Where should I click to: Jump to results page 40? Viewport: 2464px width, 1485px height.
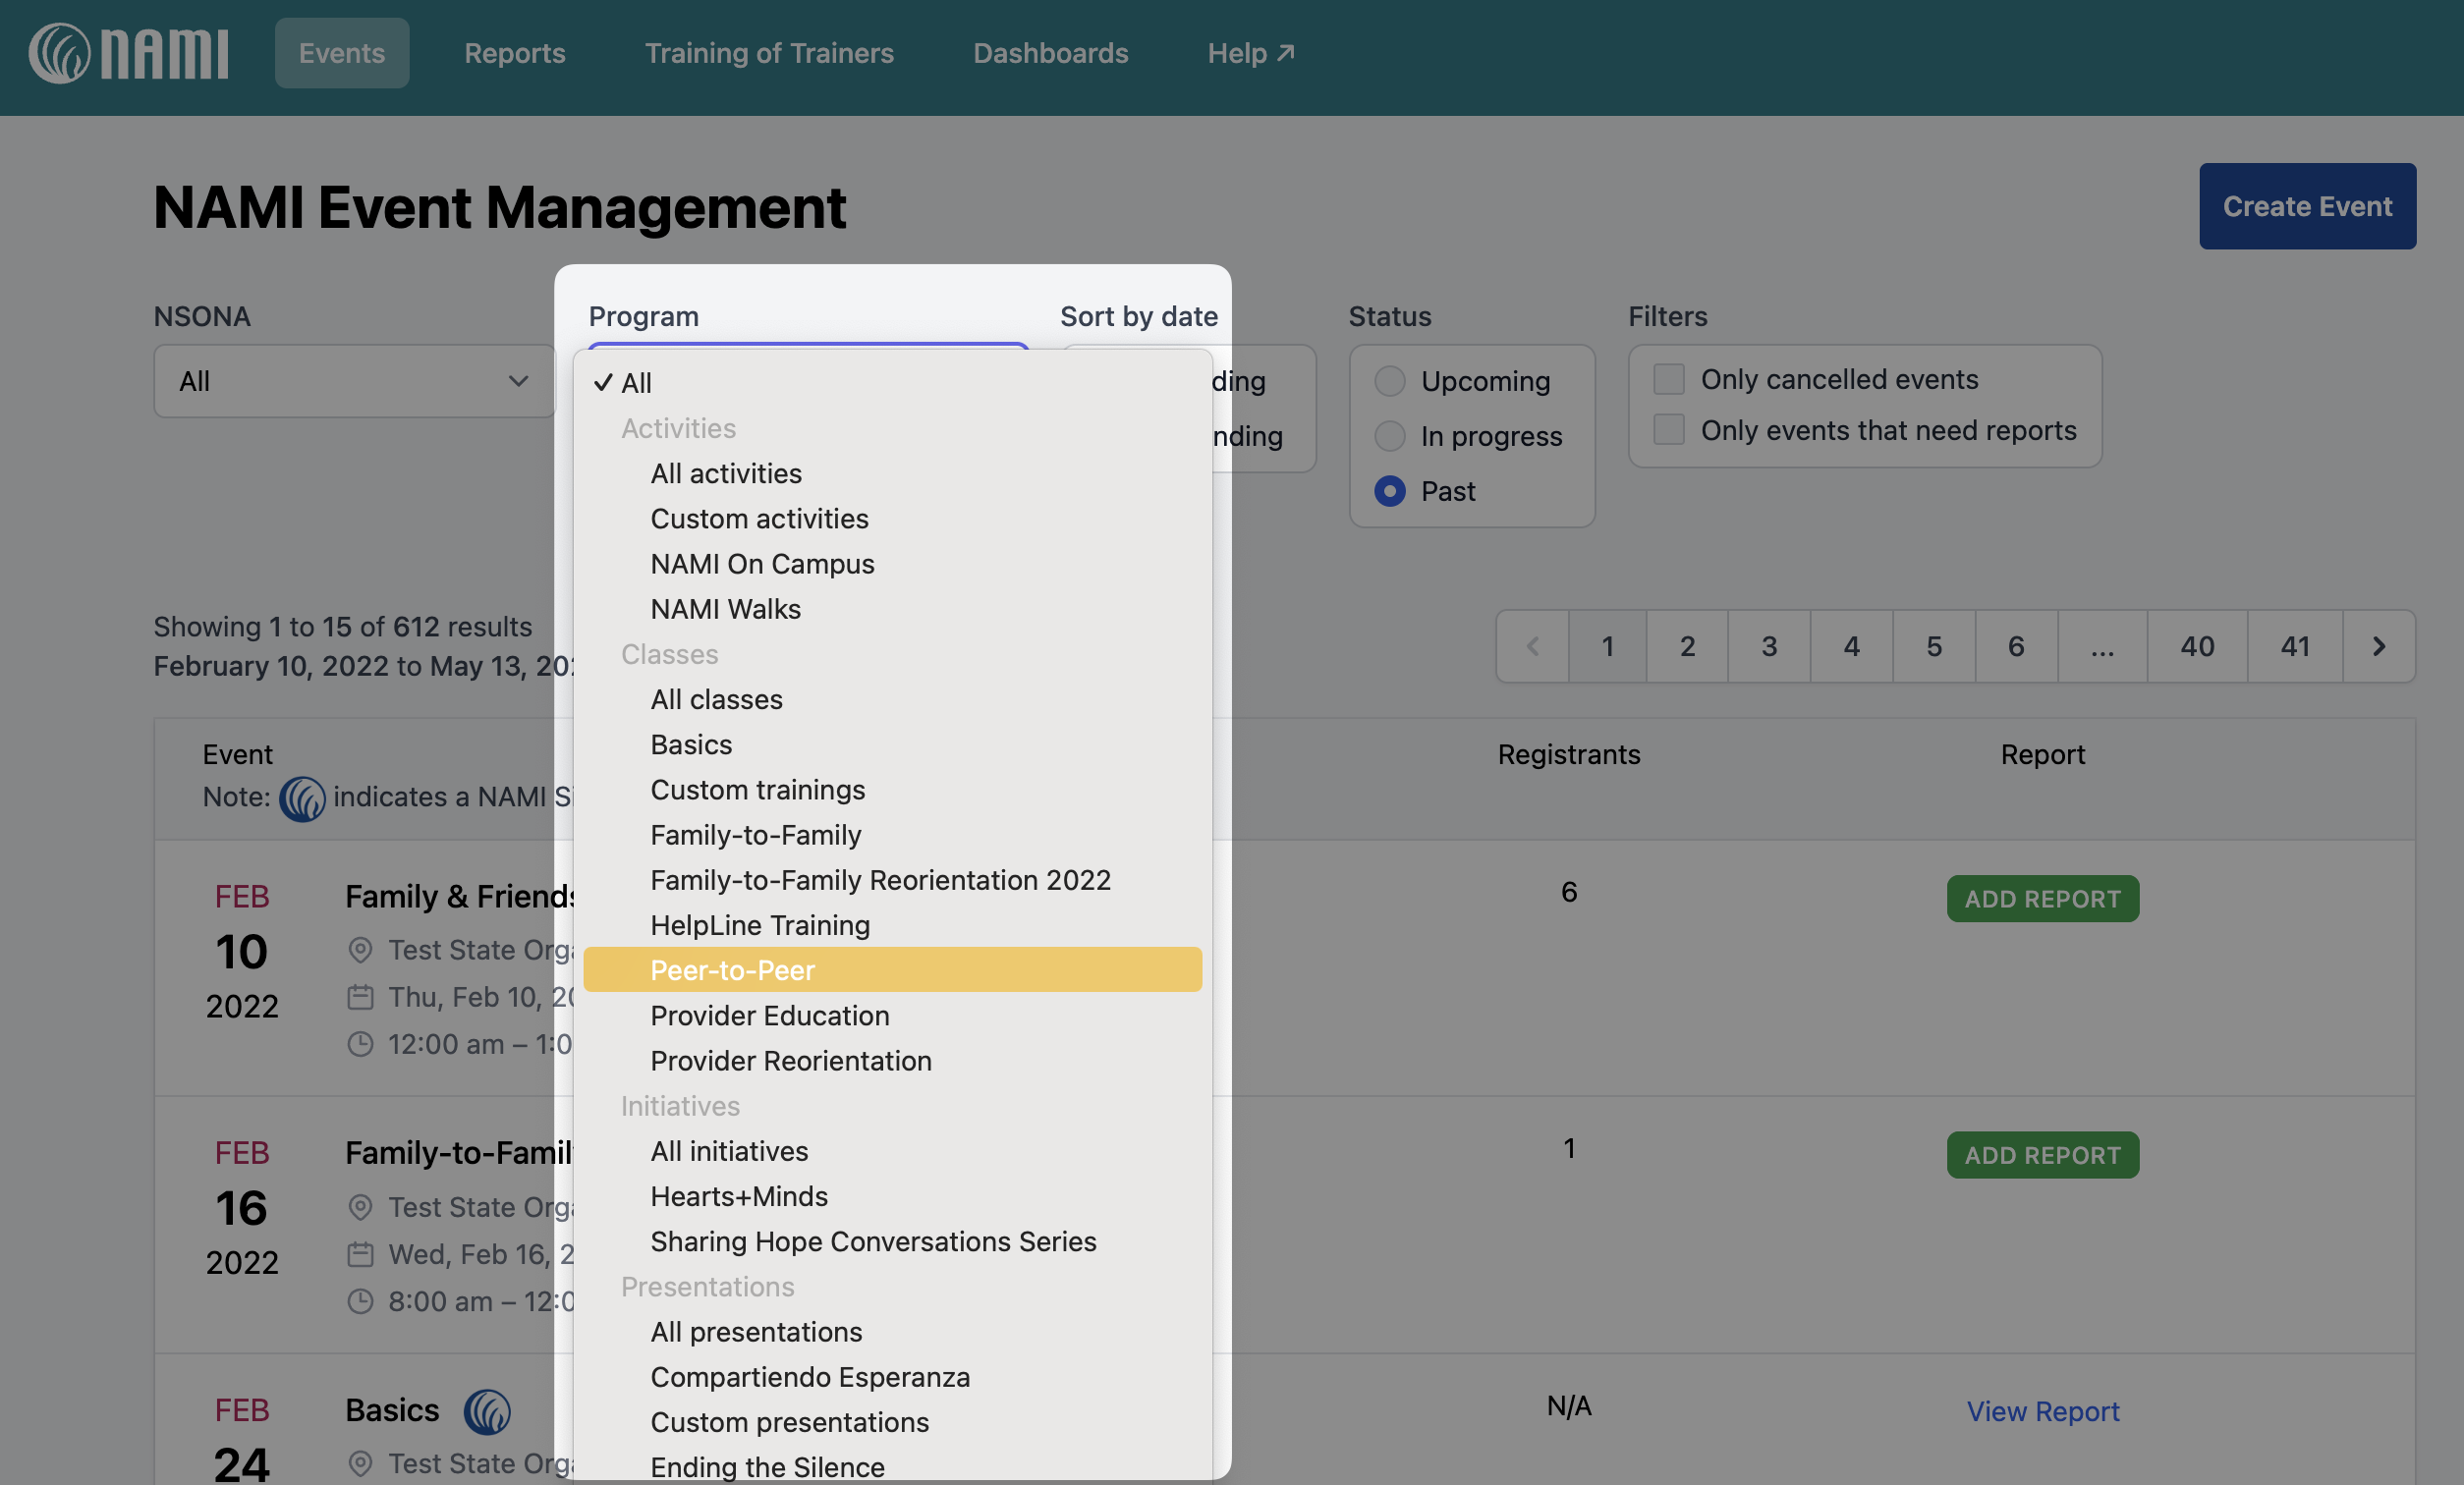tap(2197, 646)
